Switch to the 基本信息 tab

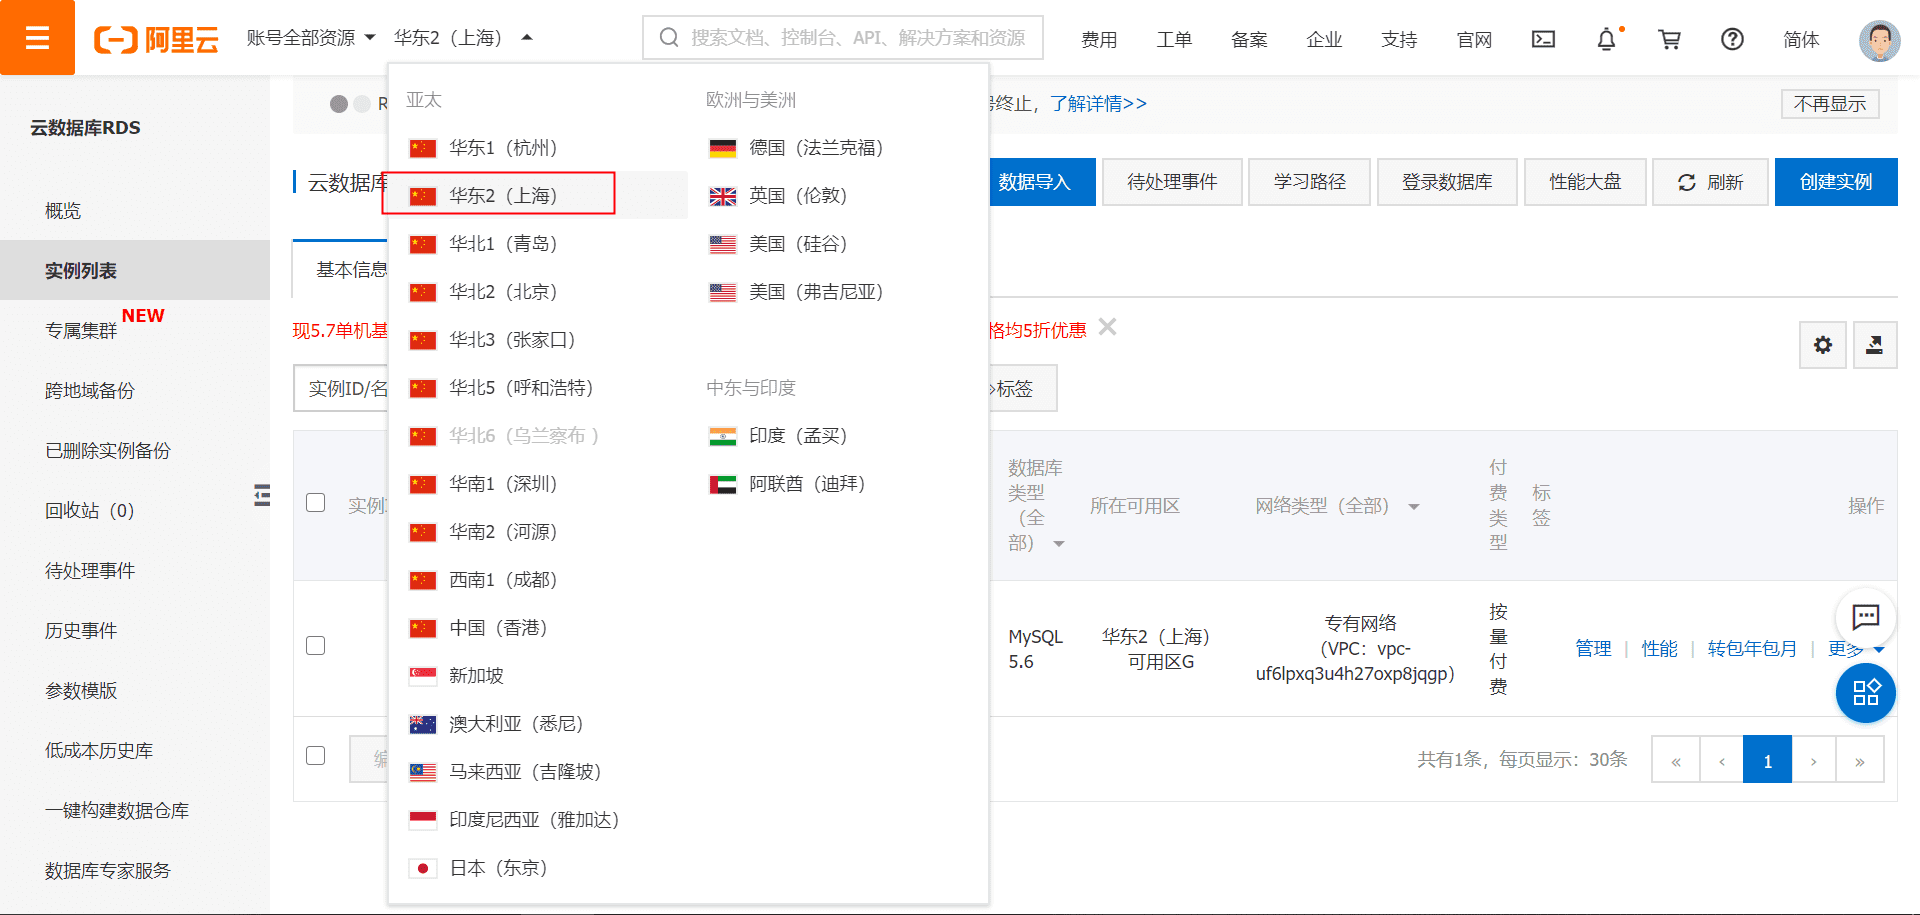click(x=351, y=270)
